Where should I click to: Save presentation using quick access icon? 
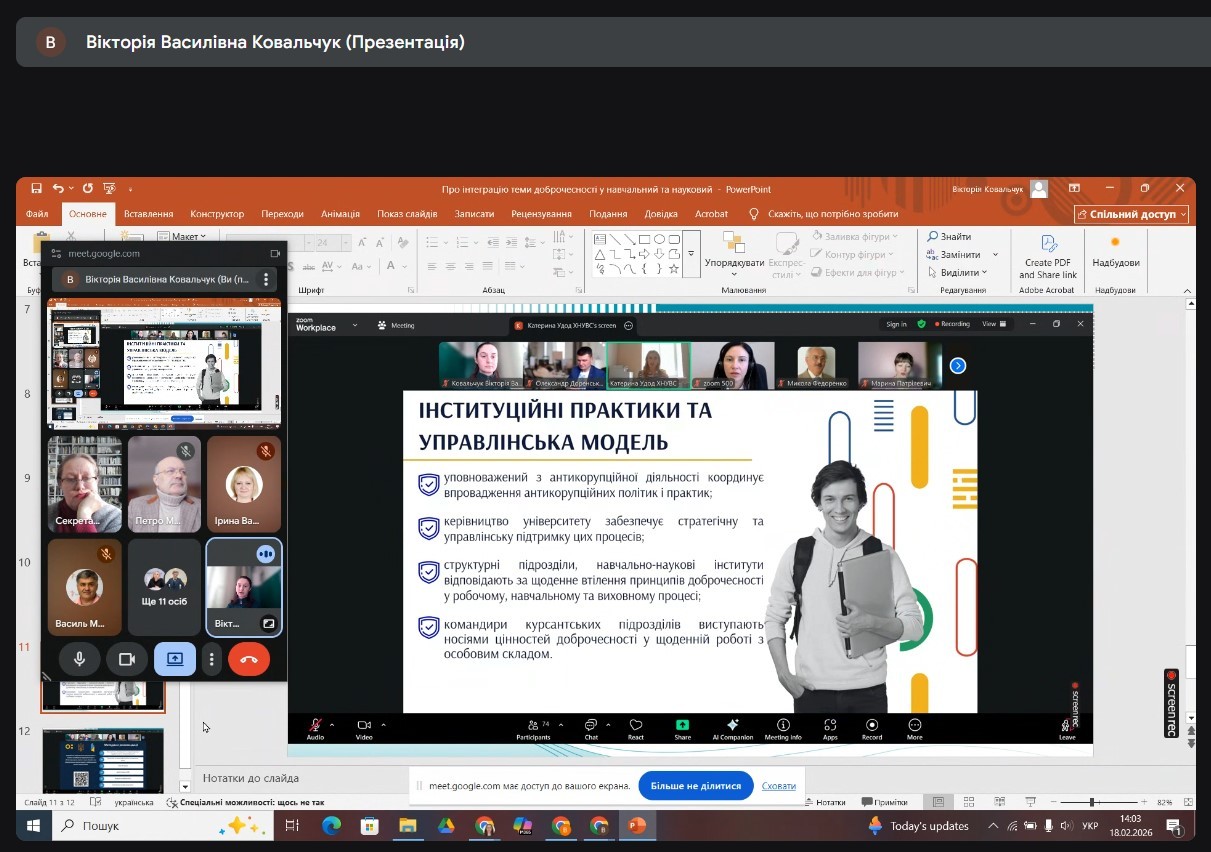36,188
